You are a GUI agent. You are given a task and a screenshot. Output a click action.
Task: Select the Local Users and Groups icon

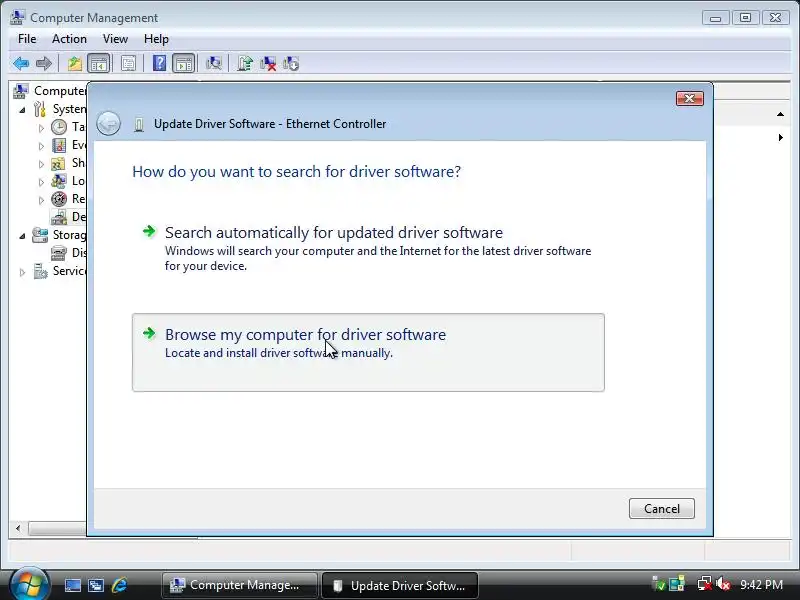point(59,181)
